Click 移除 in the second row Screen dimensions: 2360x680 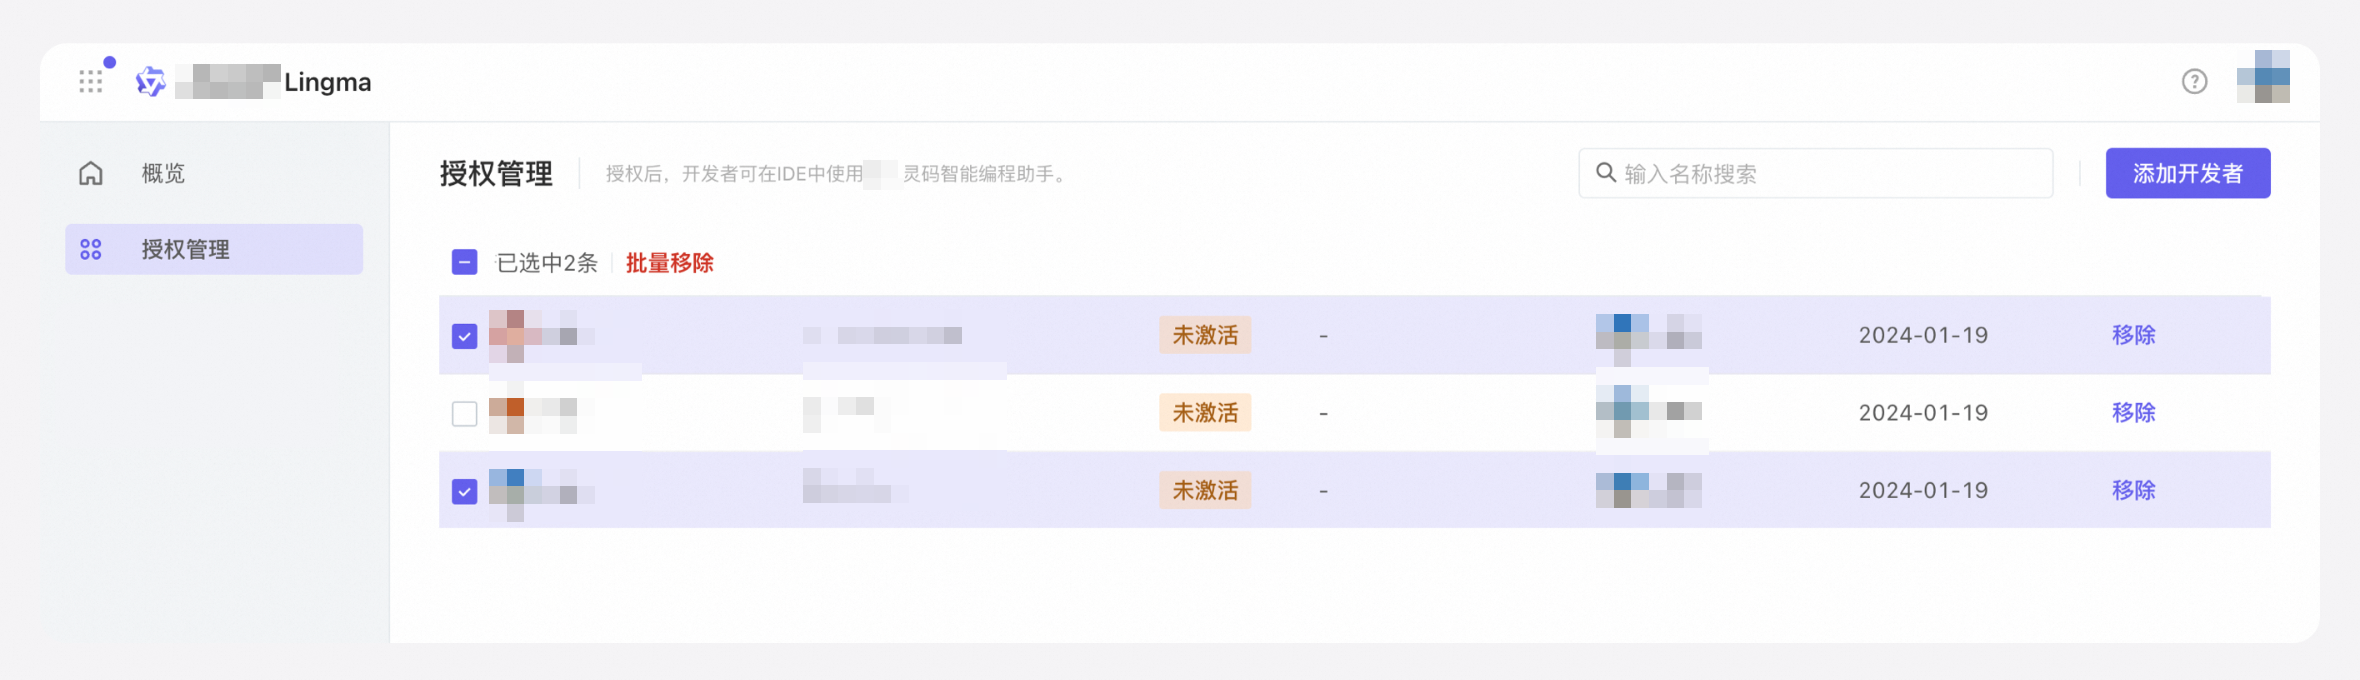pos(2133,412)
